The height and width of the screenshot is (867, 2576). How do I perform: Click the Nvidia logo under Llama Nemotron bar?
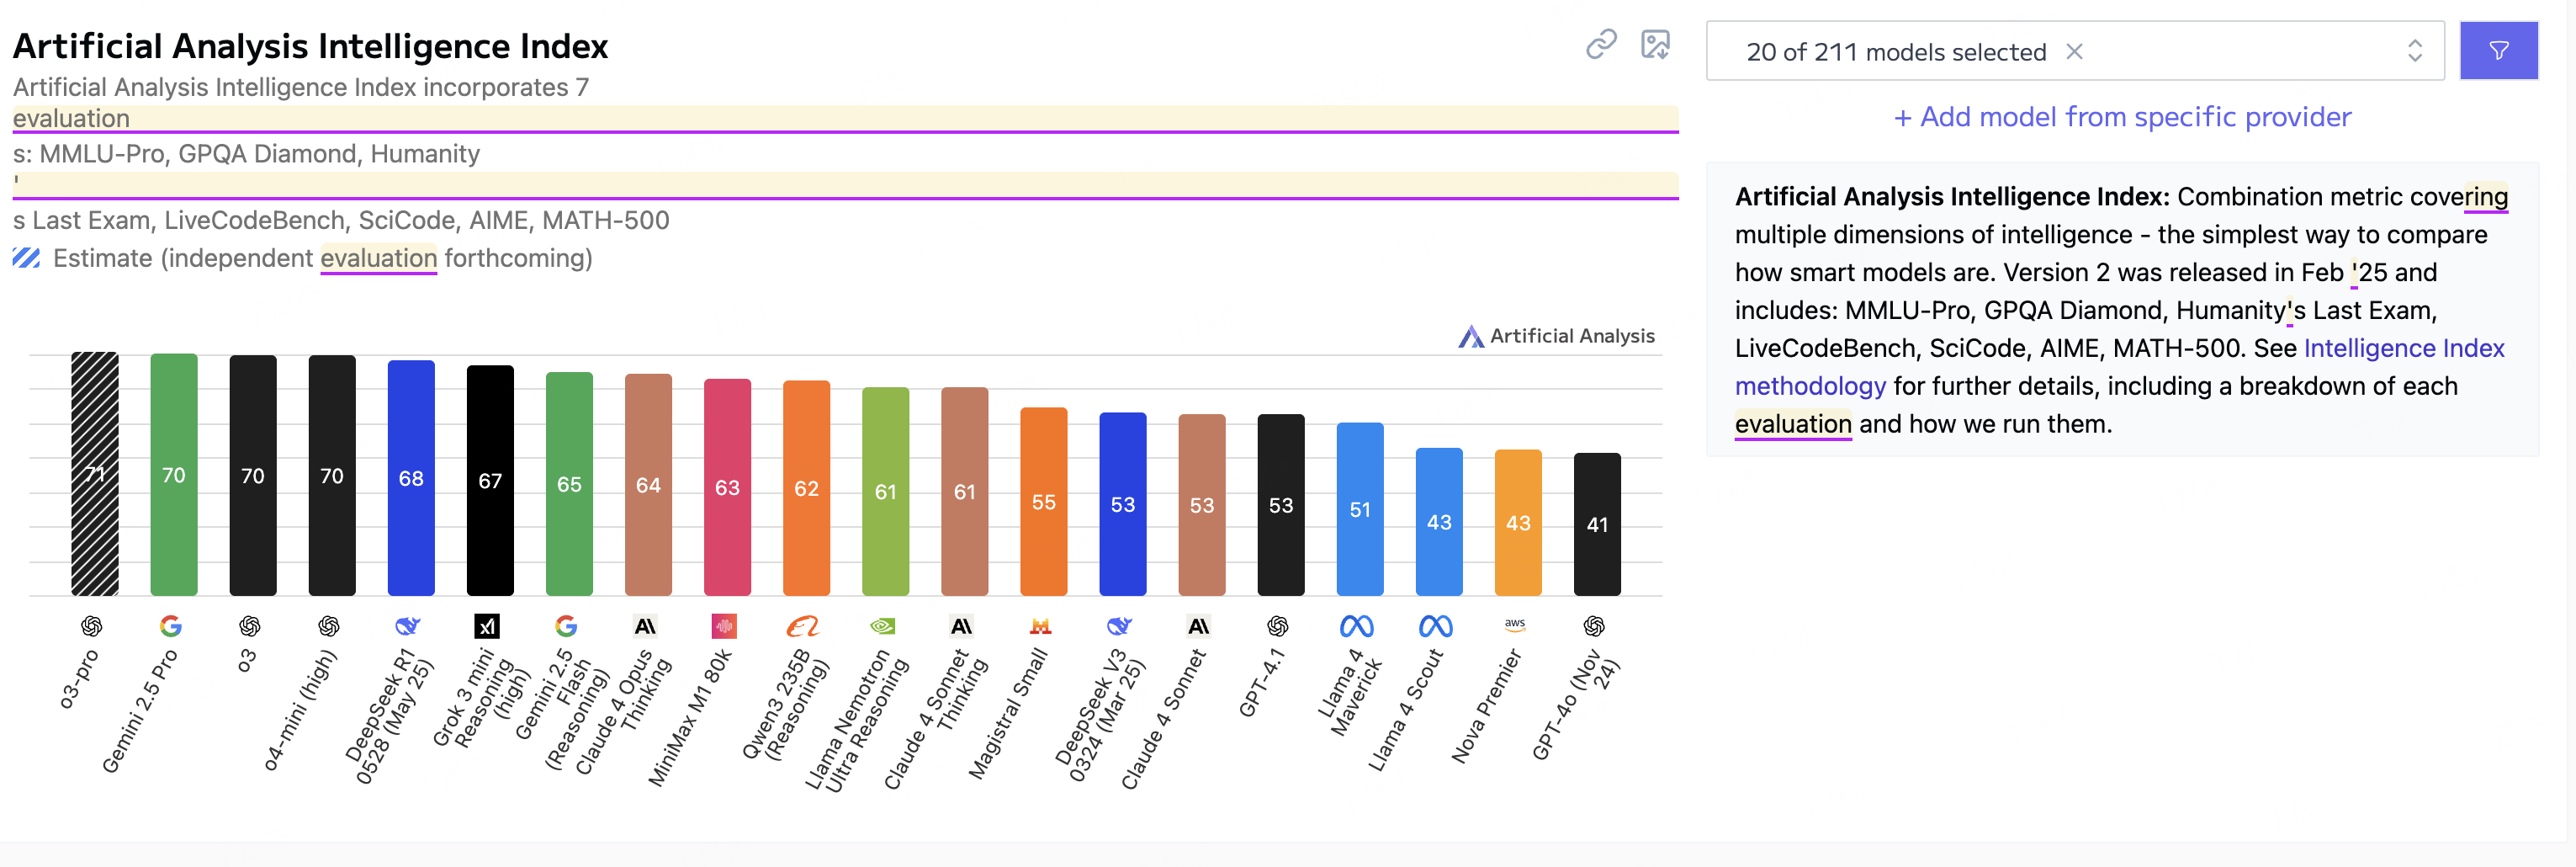(x=882, y=626)
